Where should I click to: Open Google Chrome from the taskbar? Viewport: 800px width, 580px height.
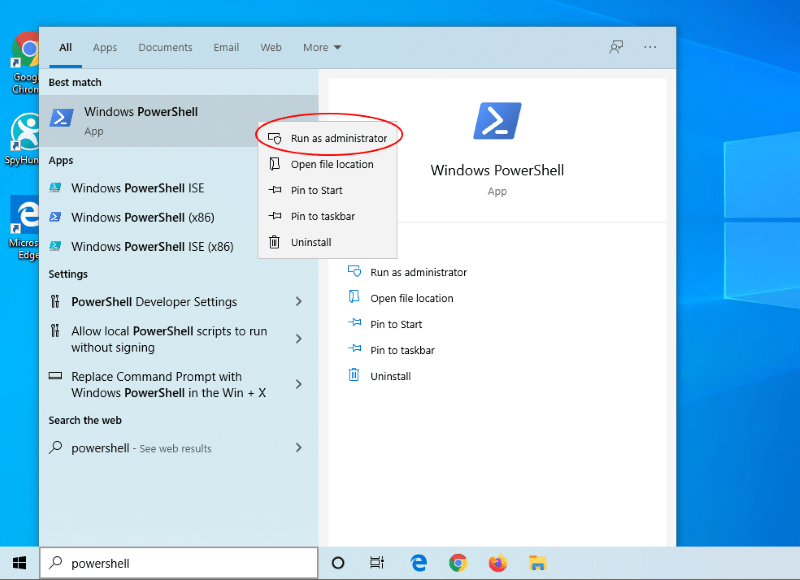click(458, 563)
